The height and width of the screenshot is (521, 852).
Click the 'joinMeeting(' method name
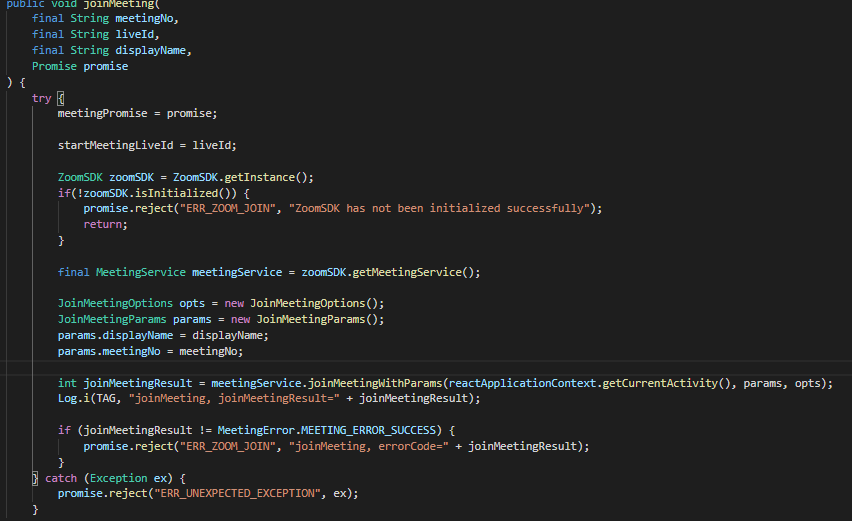tap(121, 4)
